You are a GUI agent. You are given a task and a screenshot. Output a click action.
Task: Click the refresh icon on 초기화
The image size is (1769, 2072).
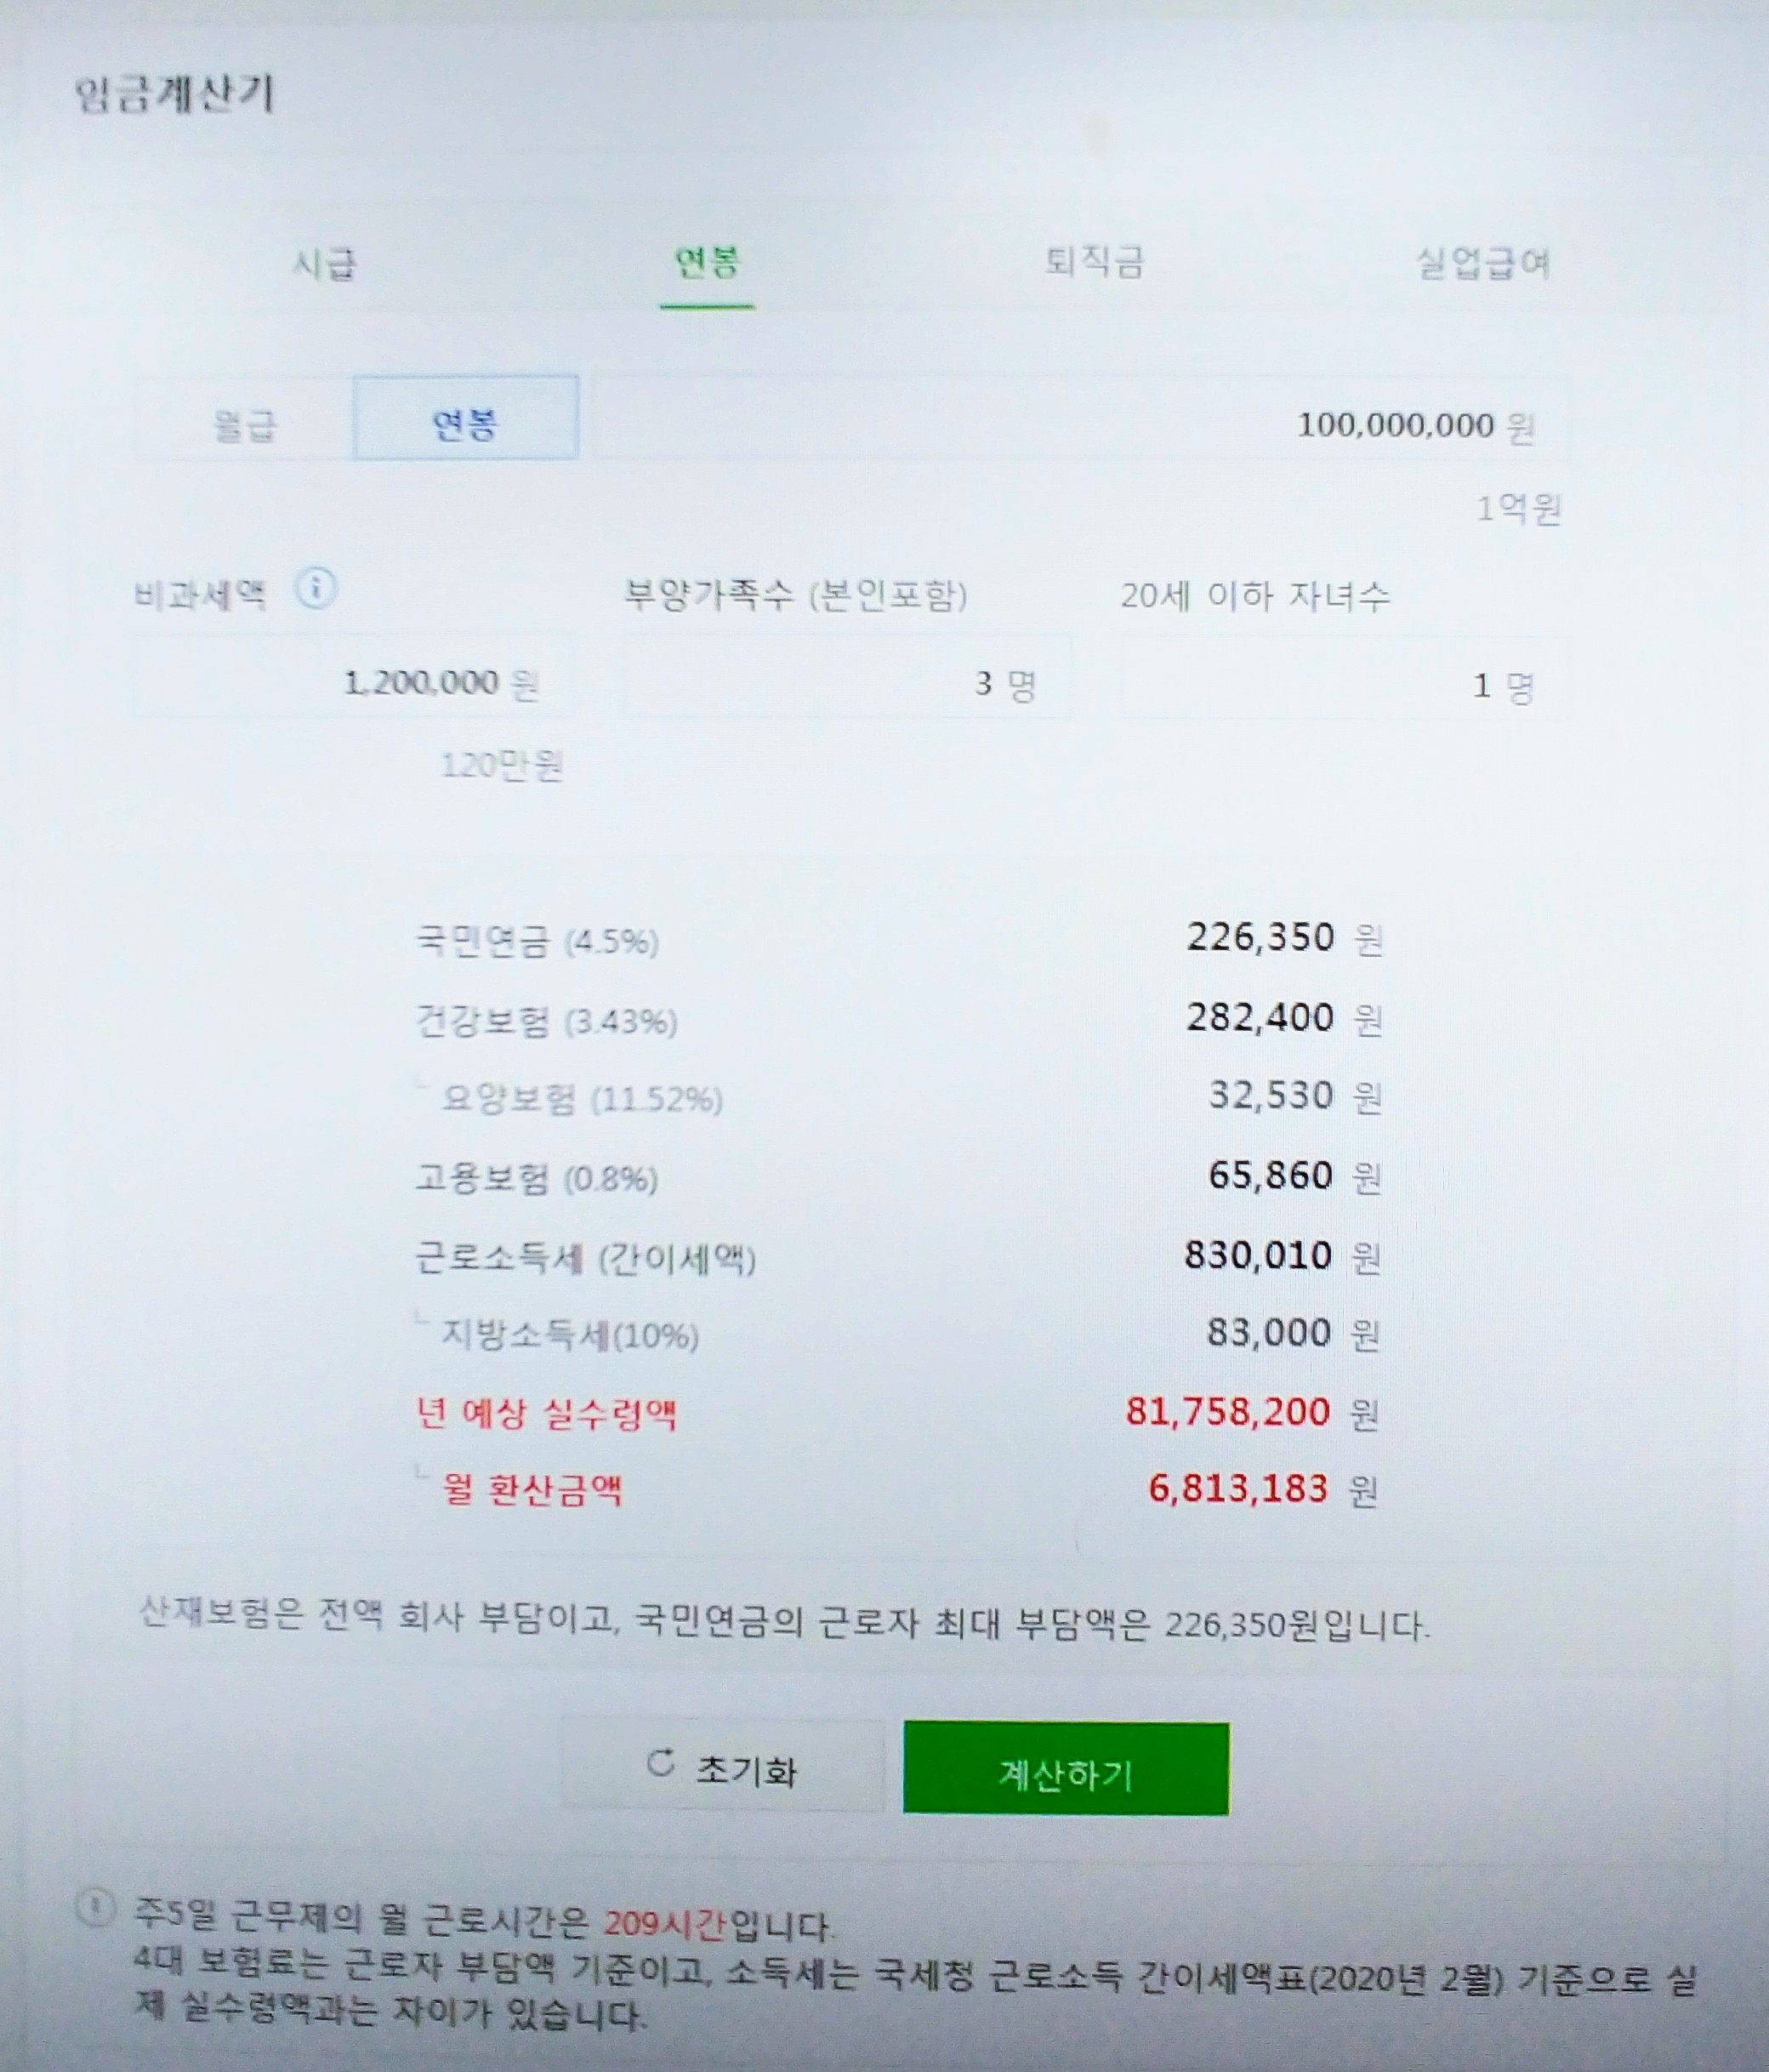coord(661,1762)
